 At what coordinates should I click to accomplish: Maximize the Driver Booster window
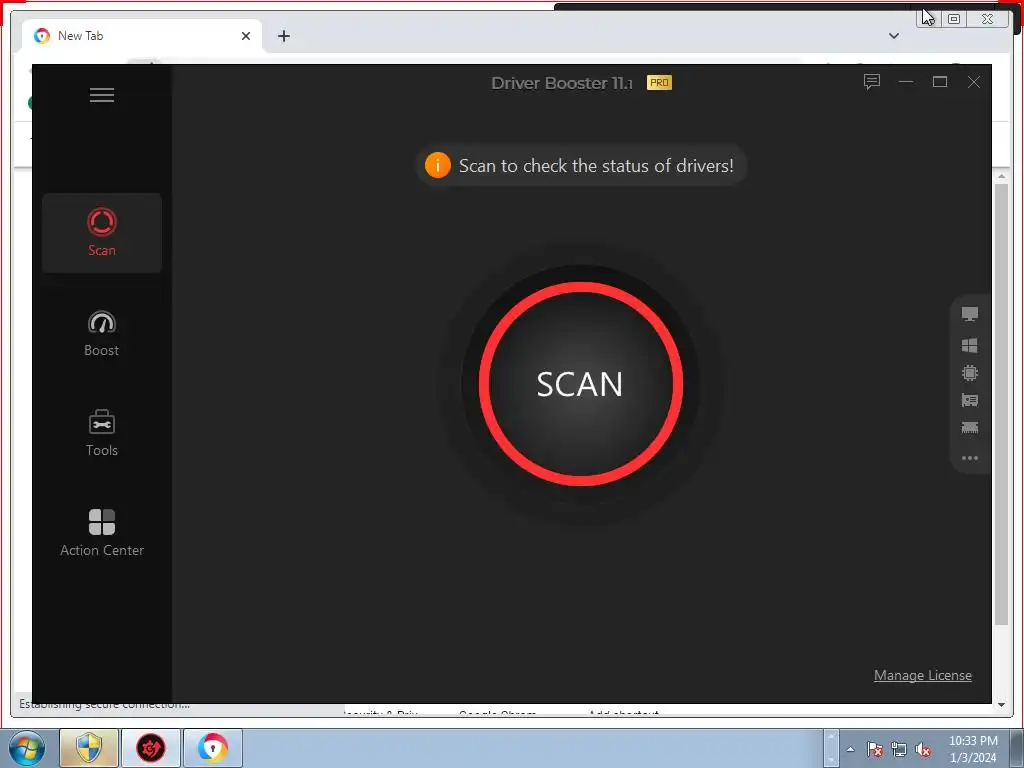point(940,82)
